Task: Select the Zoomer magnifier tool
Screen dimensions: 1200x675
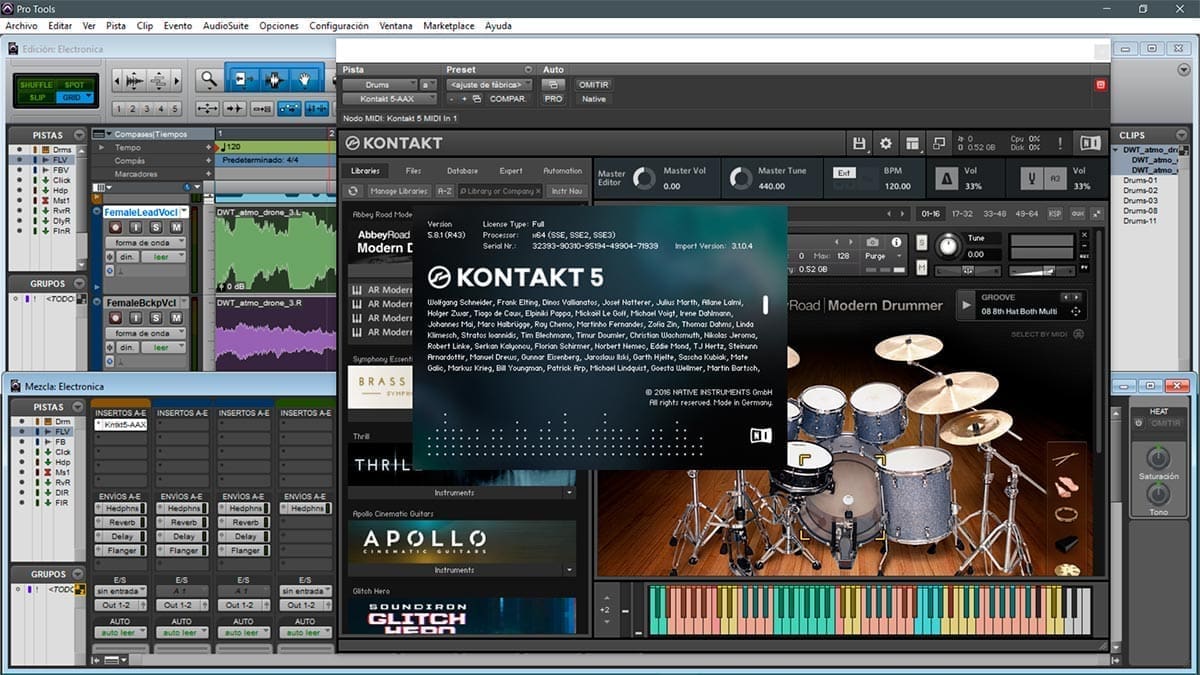Action: pyautogui.click(x=208, y=79)
